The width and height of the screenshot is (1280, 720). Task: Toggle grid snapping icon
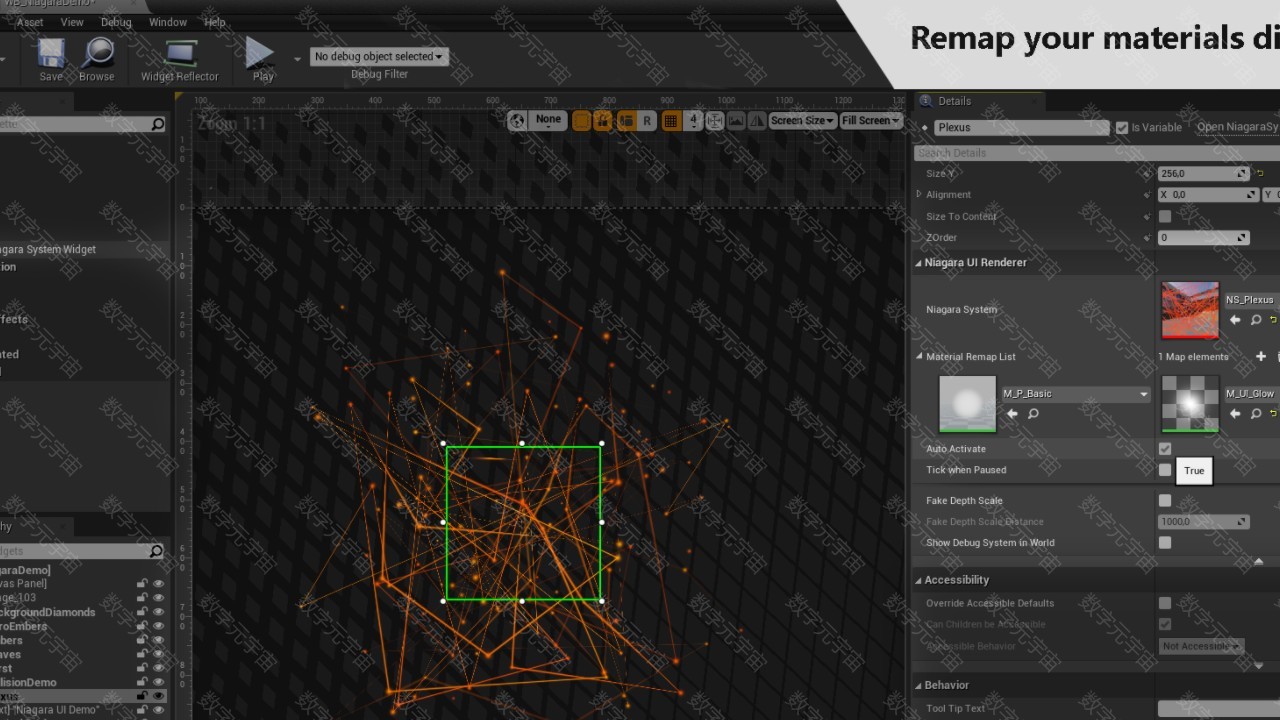pyautogui.click(x=671, y=121)
